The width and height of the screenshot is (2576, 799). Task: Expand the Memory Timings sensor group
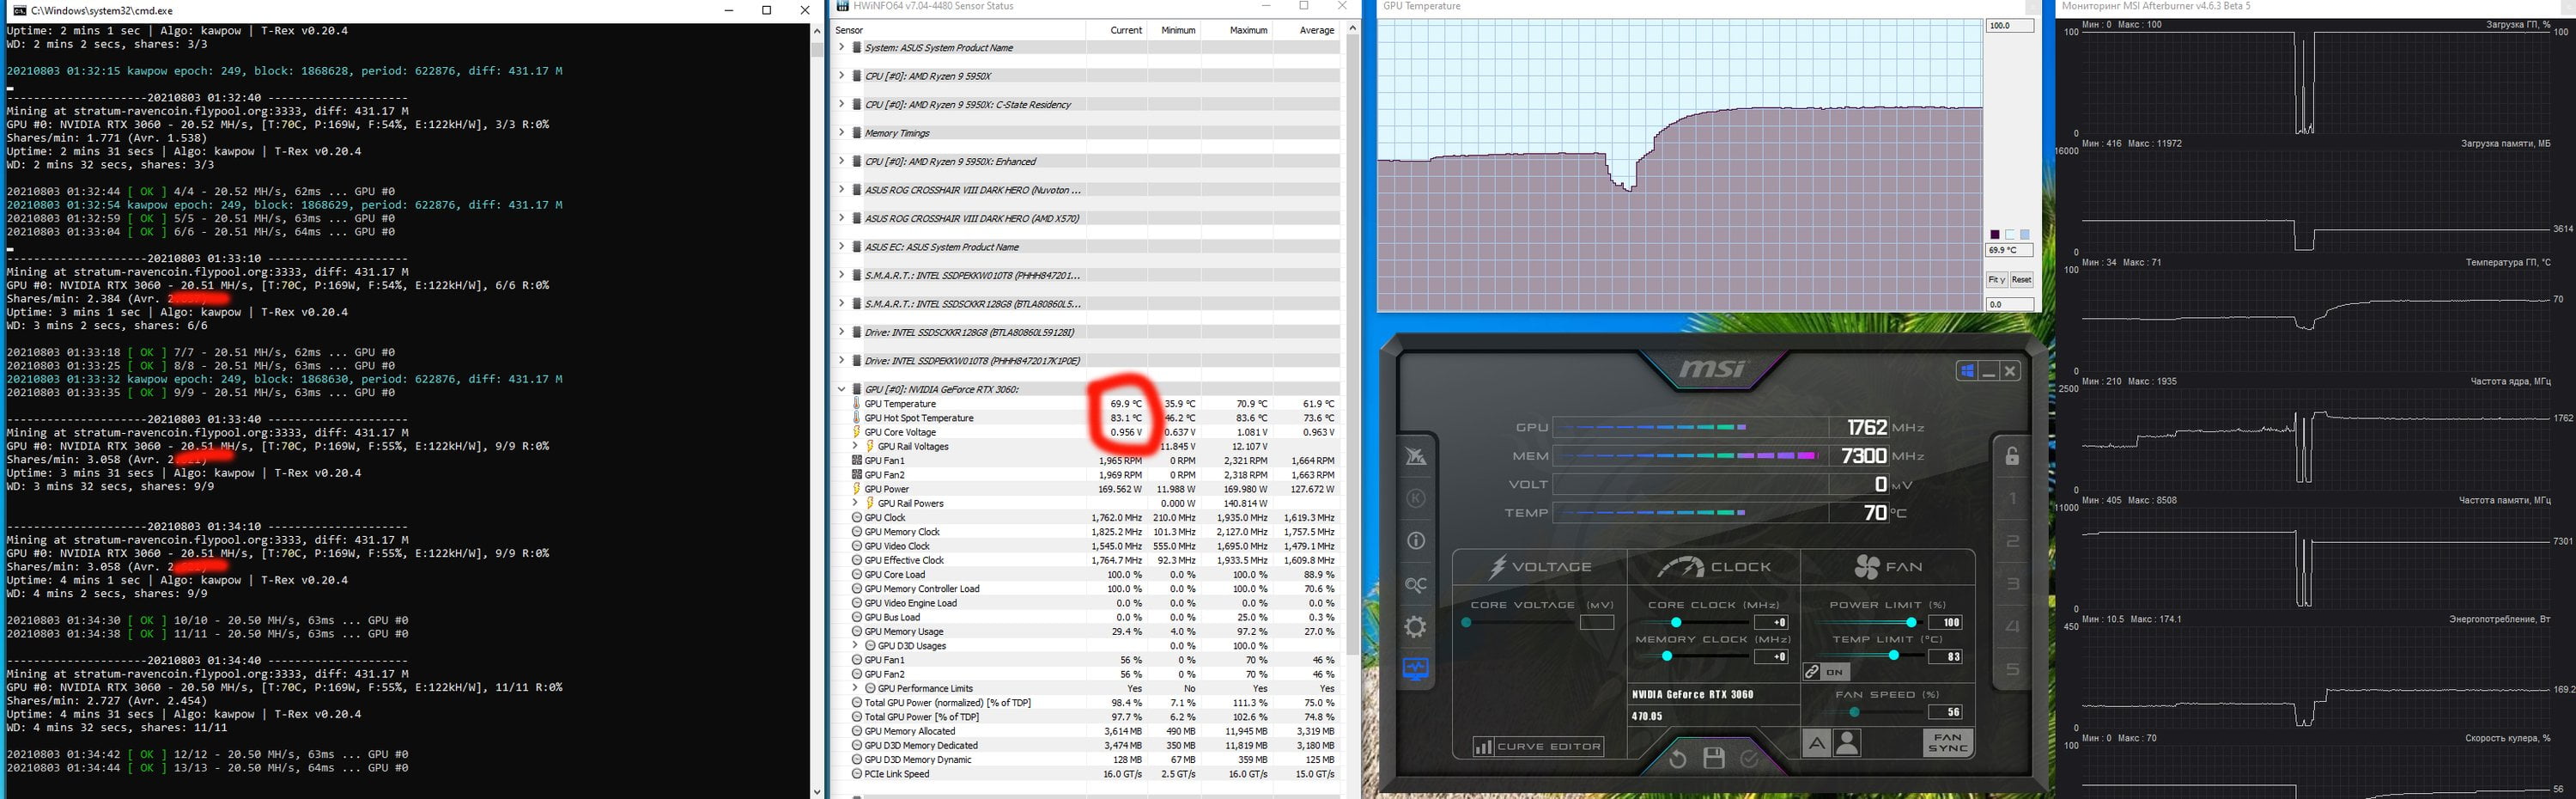(x=841, y=132)
